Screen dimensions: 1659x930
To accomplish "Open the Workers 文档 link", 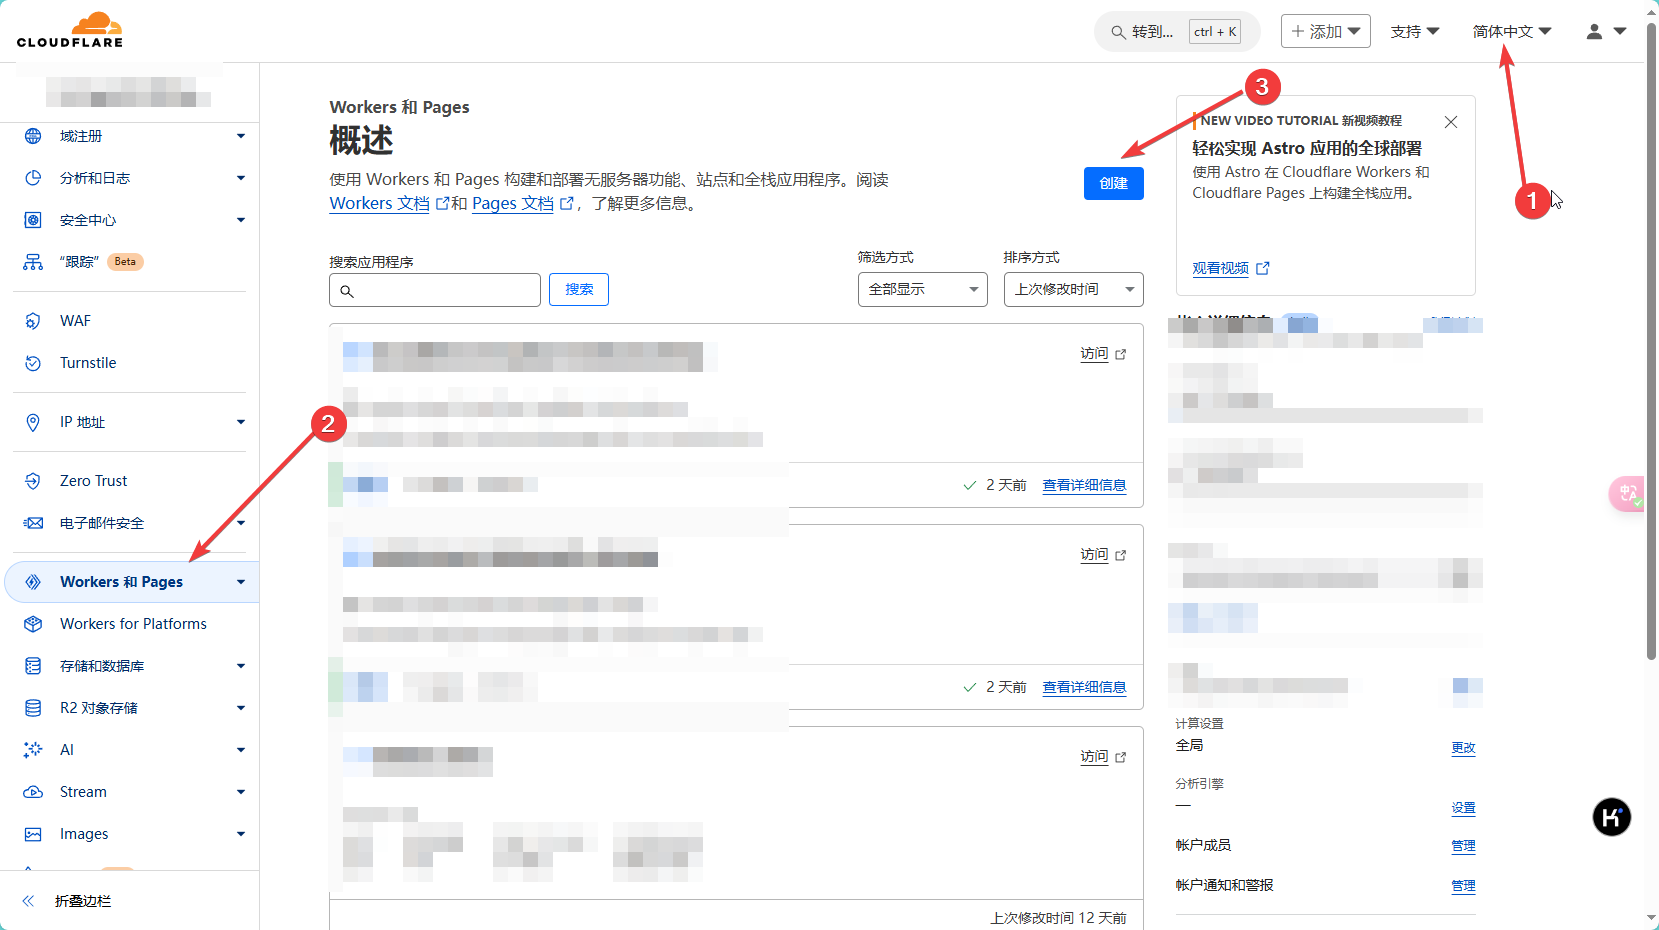I will click(x=380, y=203).
